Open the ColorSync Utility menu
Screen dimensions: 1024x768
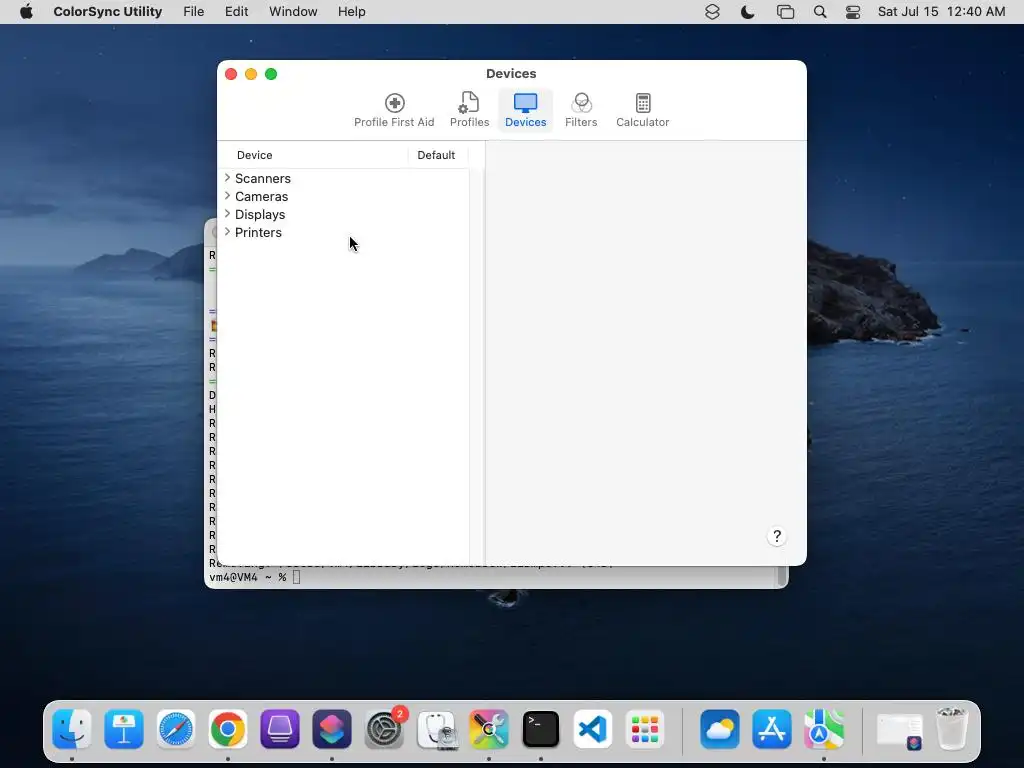tap(108, 12)
